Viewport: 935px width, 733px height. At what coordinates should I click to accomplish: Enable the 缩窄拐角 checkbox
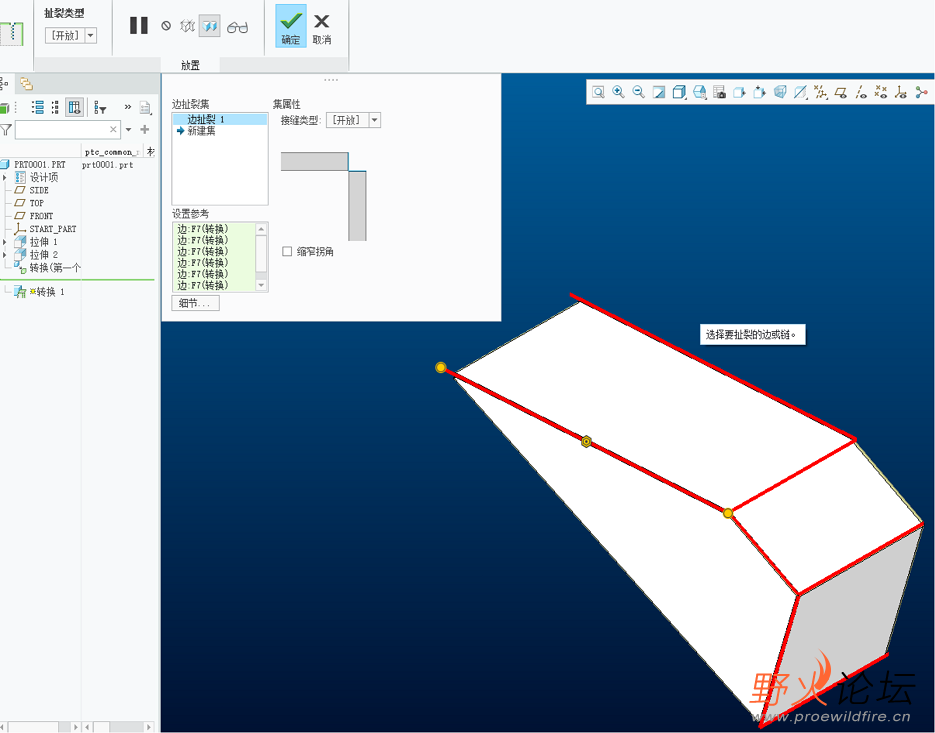click(x=287, y=252)
